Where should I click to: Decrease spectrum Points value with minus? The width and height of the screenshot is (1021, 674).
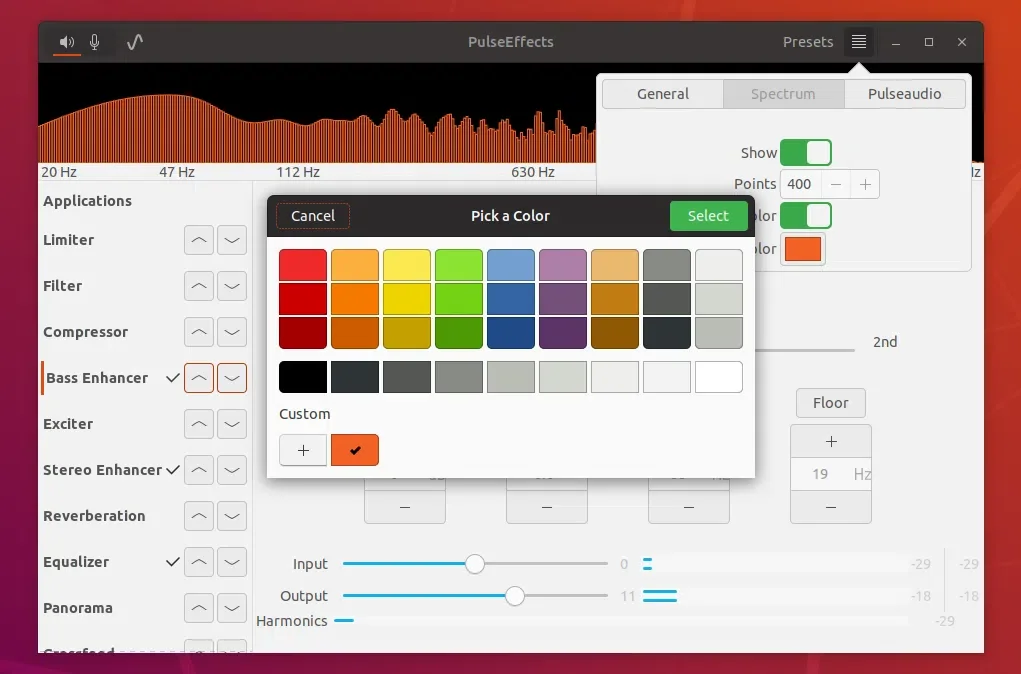[836, 184]
